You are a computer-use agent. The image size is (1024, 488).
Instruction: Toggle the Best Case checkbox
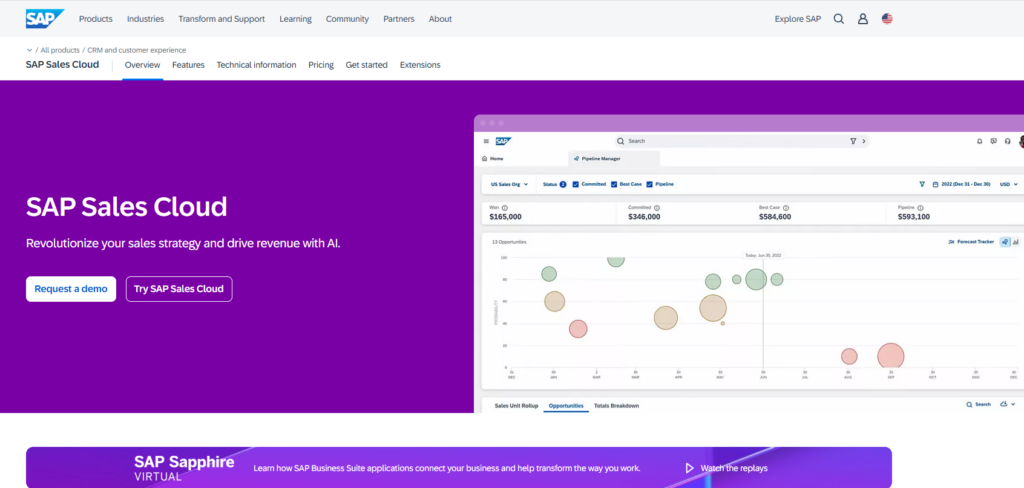(614, 184)
